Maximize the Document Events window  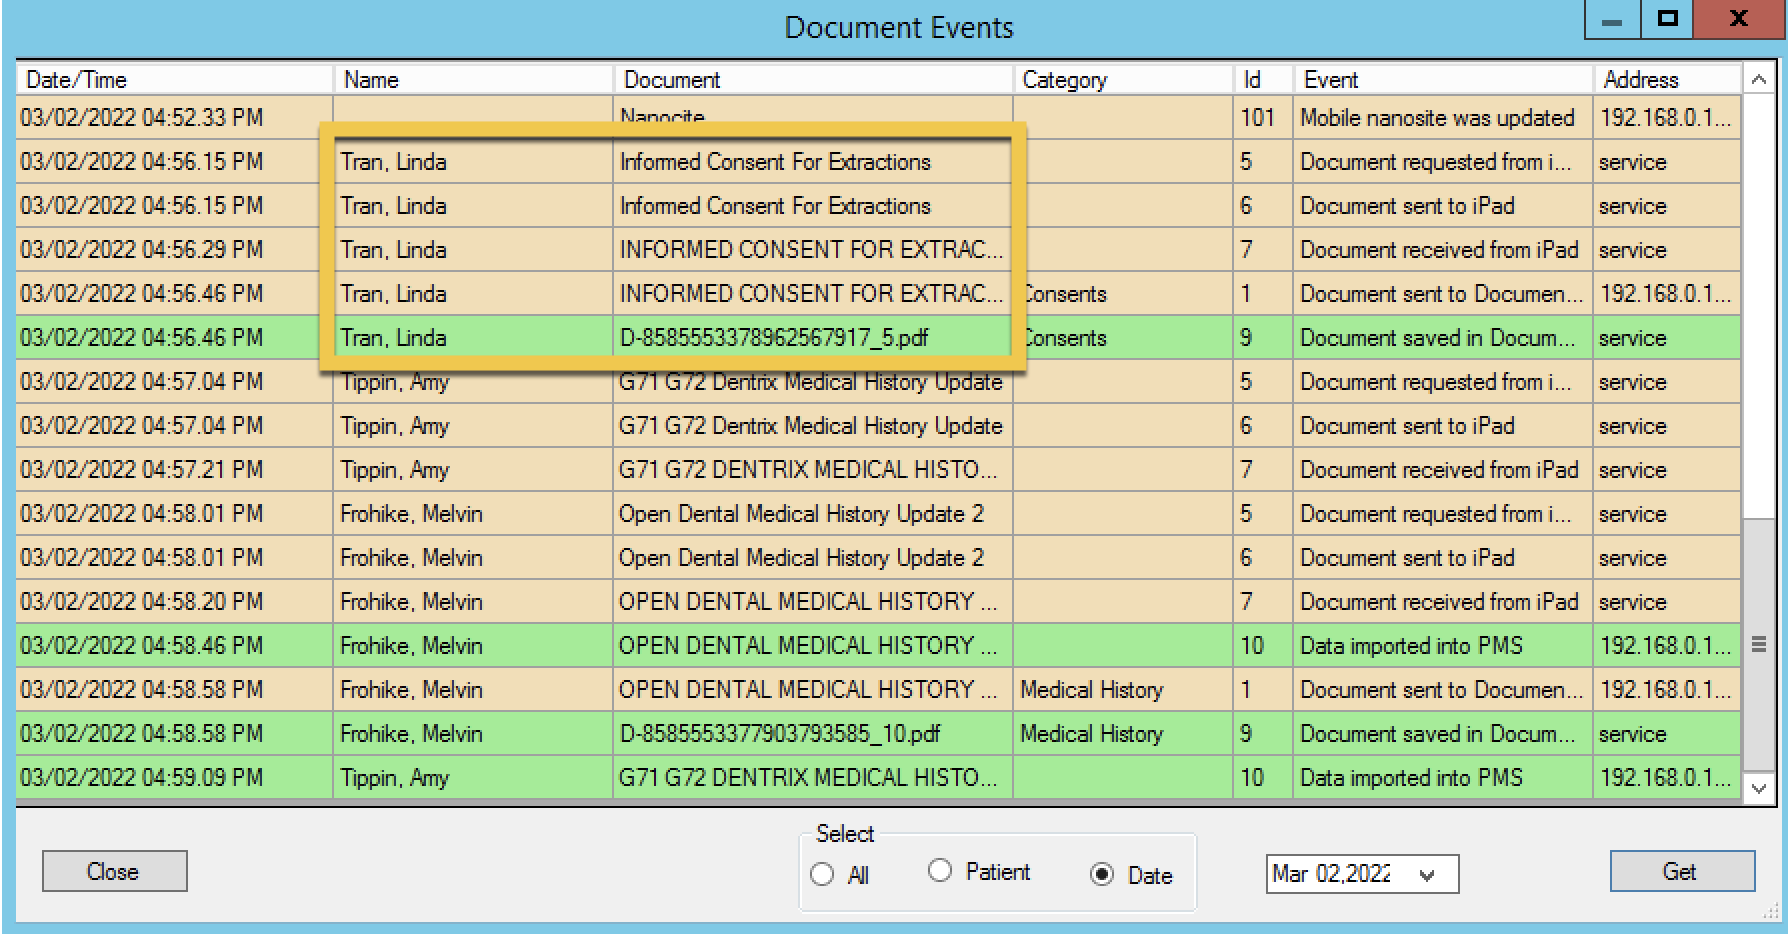1667,20
